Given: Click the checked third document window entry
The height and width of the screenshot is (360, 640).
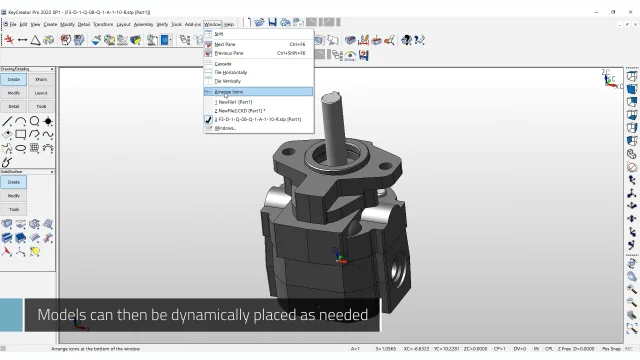Looking at the screenshot, I should (x=259, y=119).
